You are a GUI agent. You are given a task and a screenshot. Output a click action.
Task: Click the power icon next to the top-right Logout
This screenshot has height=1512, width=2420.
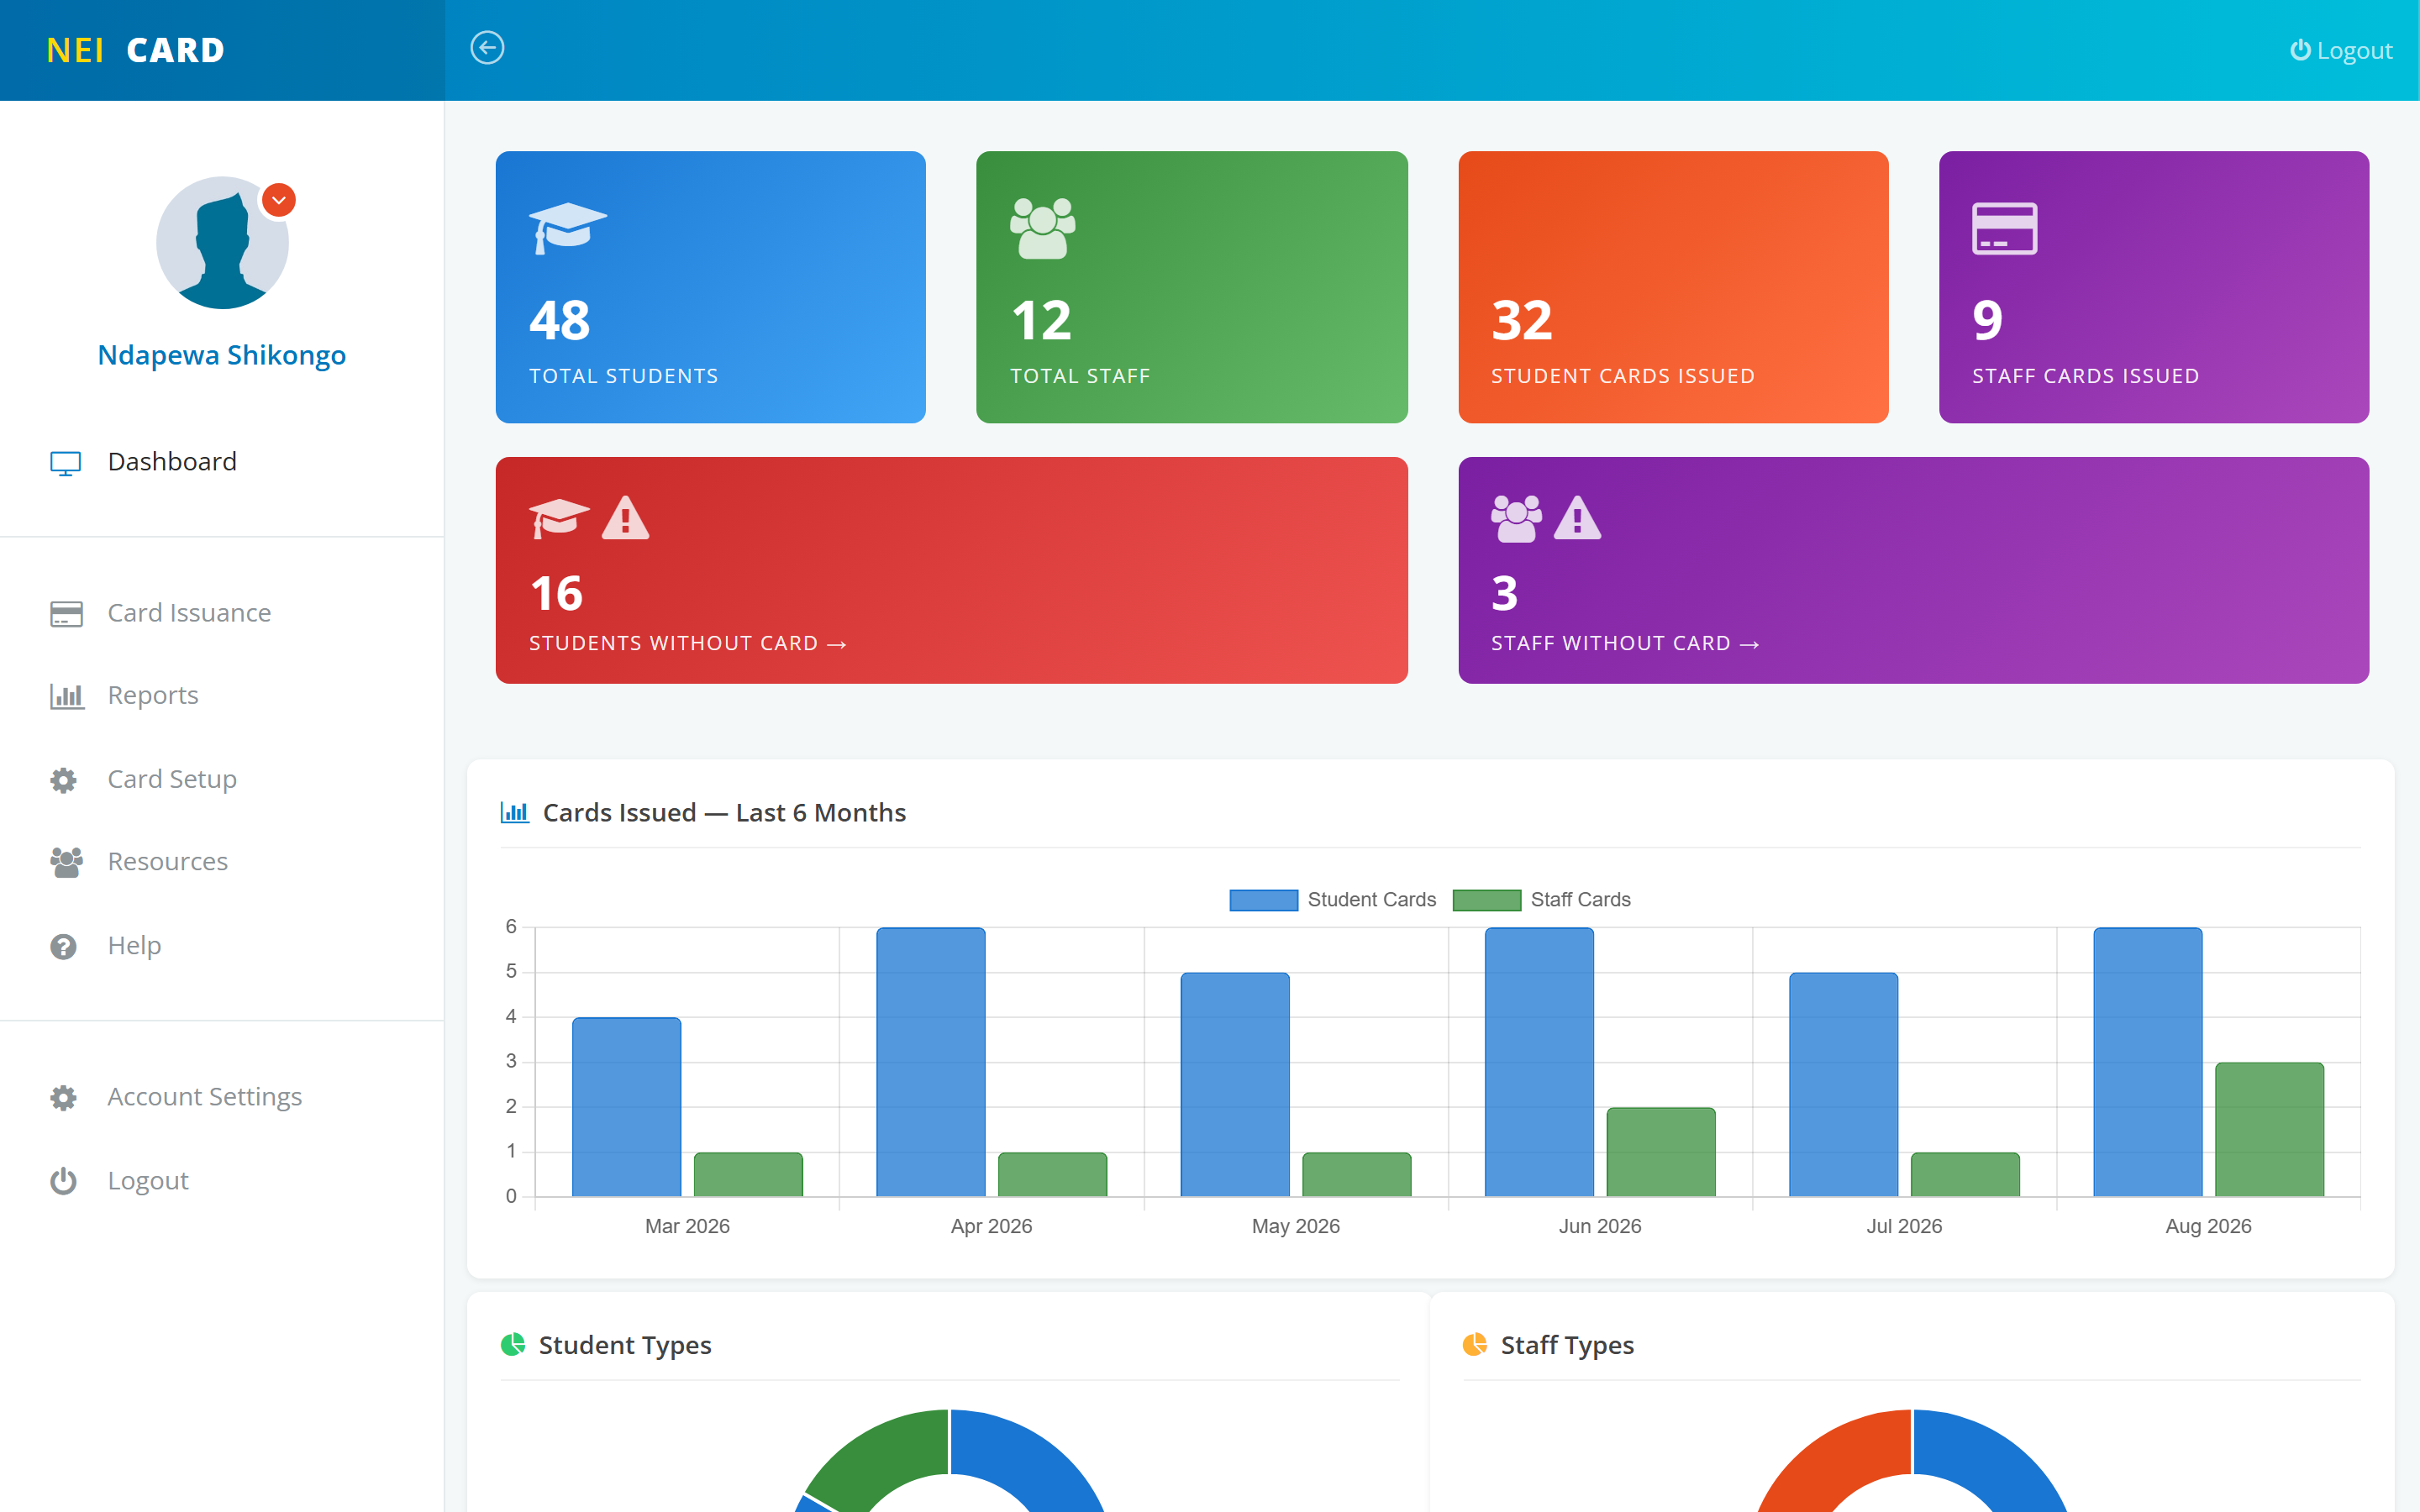(2300, 50)
